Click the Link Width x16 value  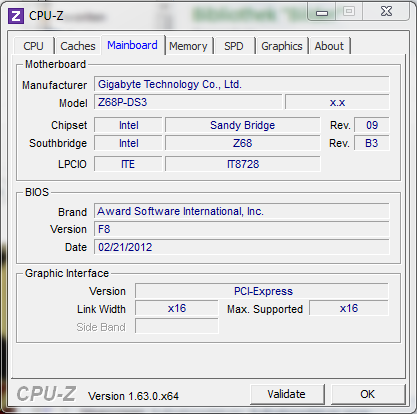coord(177,308)
